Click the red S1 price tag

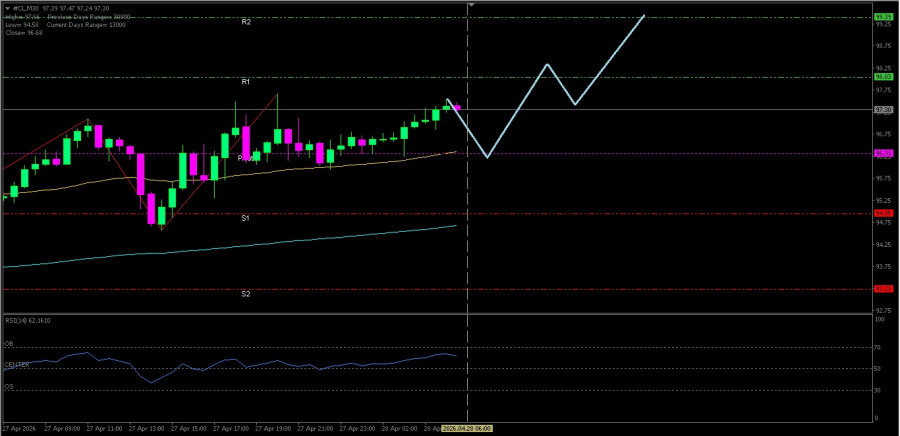883,213
